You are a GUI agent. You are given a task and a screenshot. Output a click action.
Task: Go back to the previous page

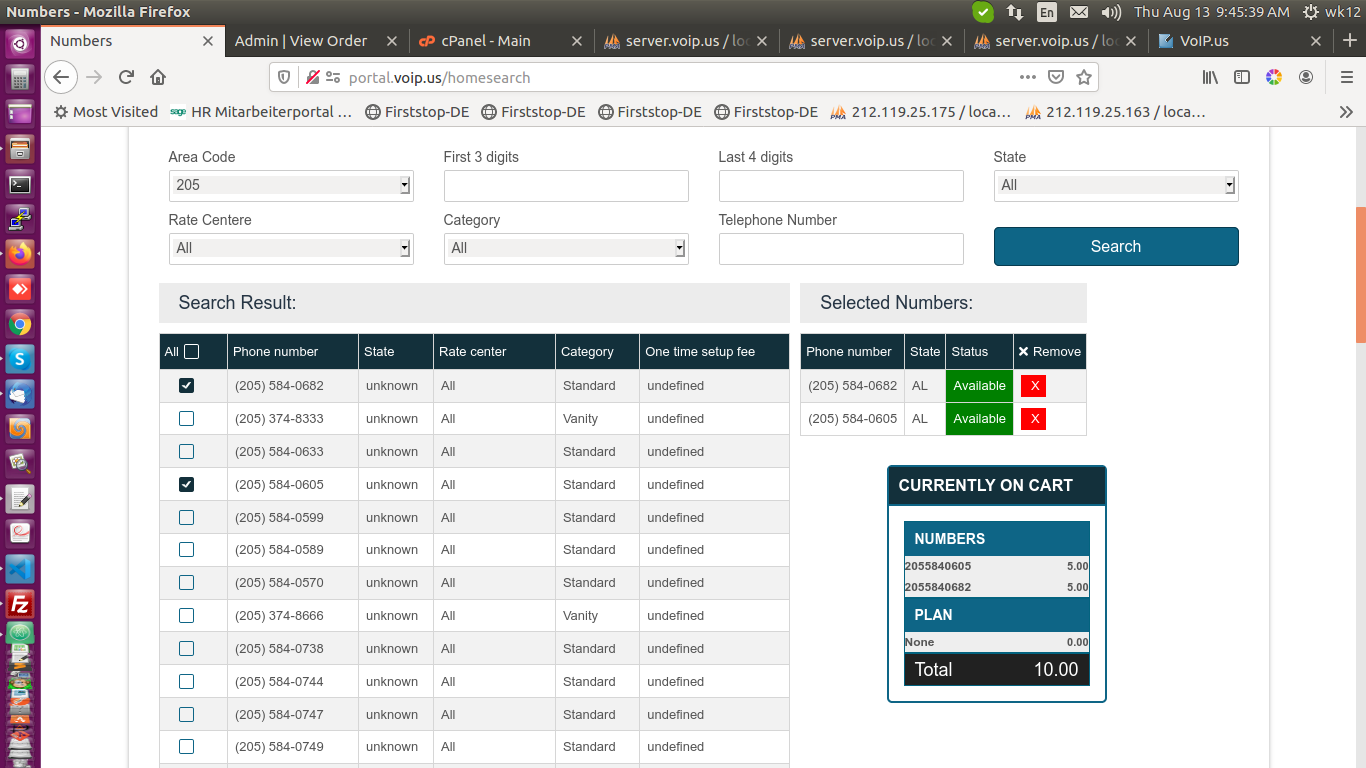pos(61,77)
